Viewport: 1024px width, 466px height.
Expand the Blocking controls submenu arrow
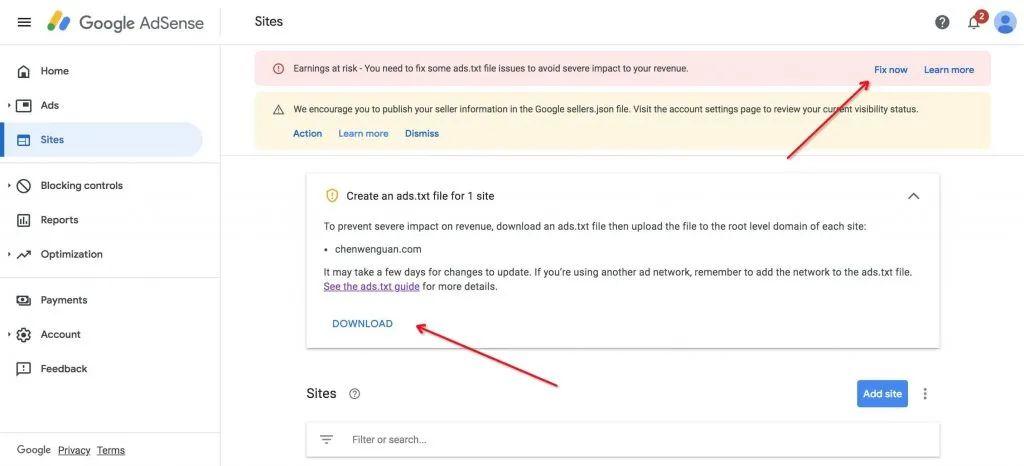click(8, 186)
